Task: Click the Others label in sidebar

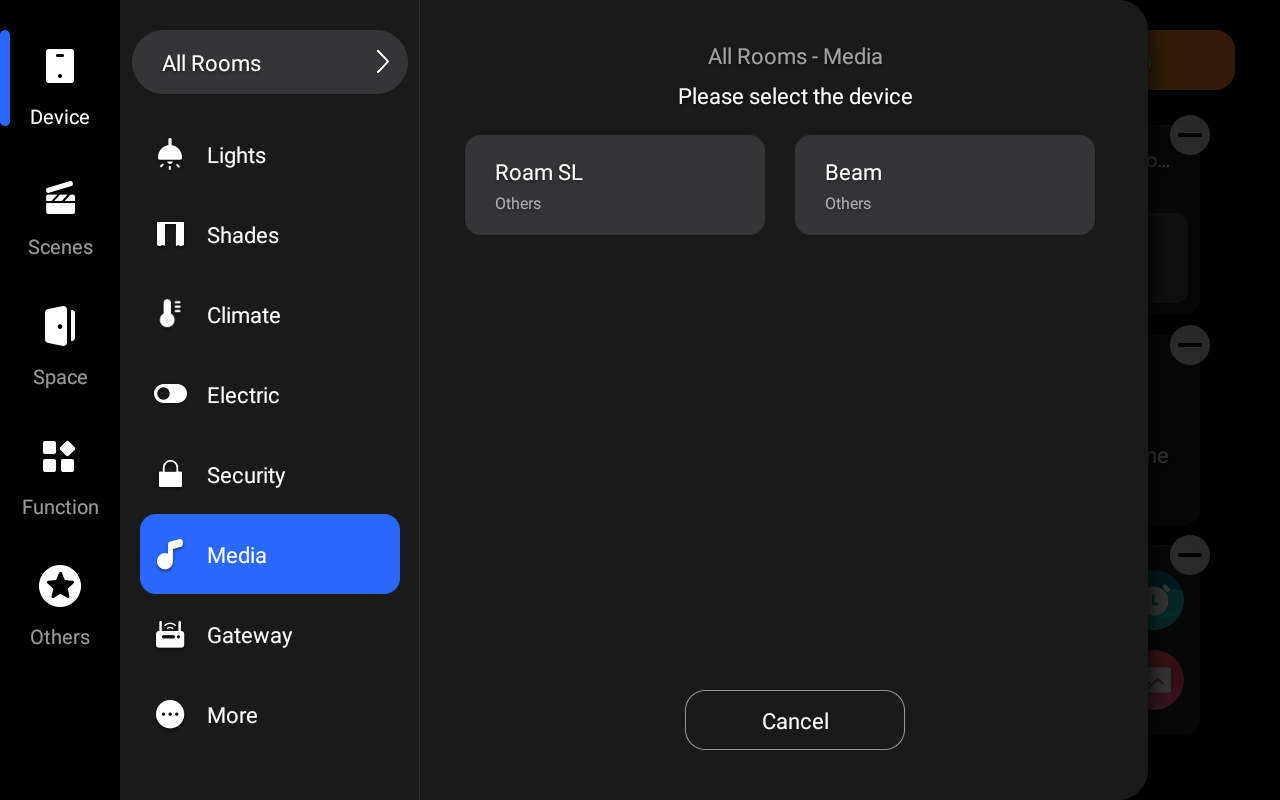Action: [60, 637]
